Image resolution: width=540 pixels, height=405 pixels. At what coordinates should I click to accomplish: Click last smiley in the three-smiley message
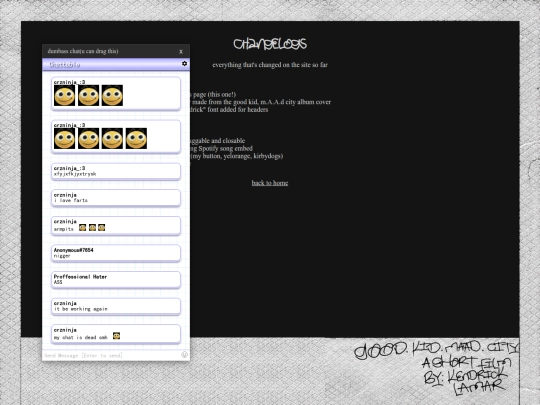coord(112,95)
